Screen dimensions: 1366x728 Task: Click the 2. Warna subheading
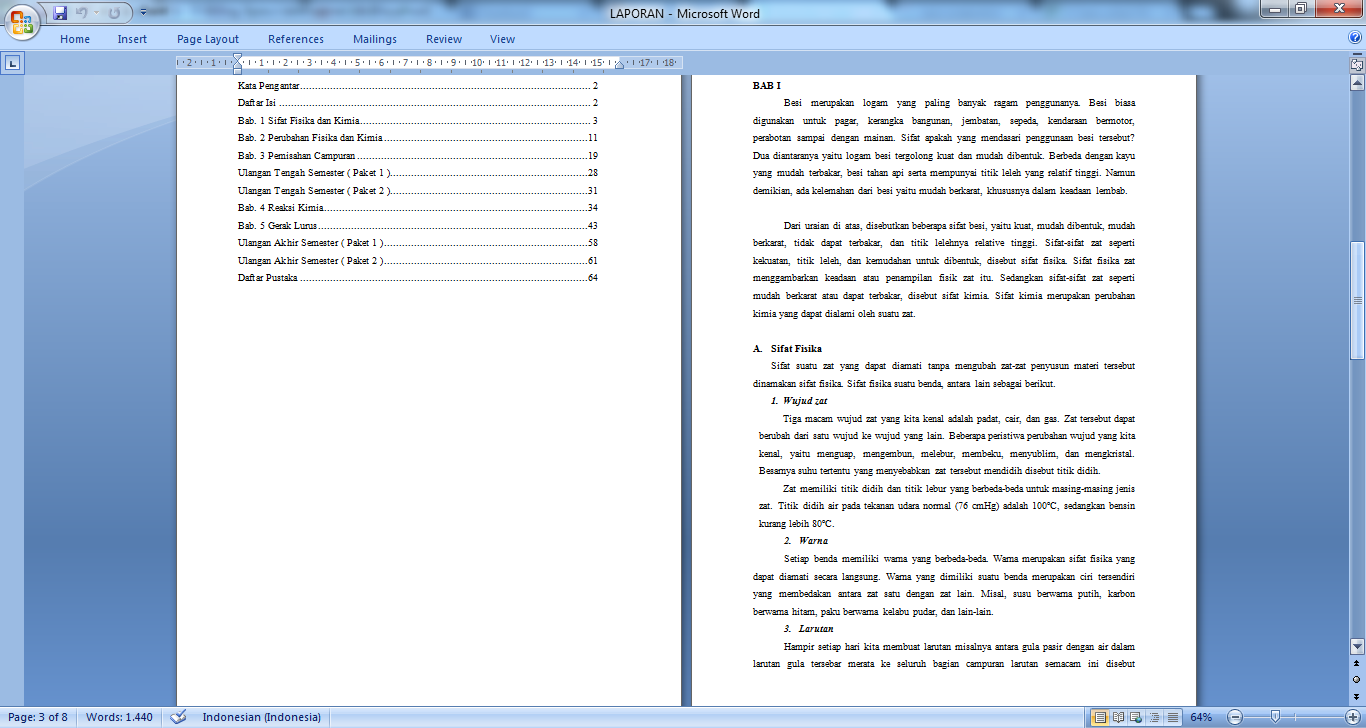(x=806, y=541)
